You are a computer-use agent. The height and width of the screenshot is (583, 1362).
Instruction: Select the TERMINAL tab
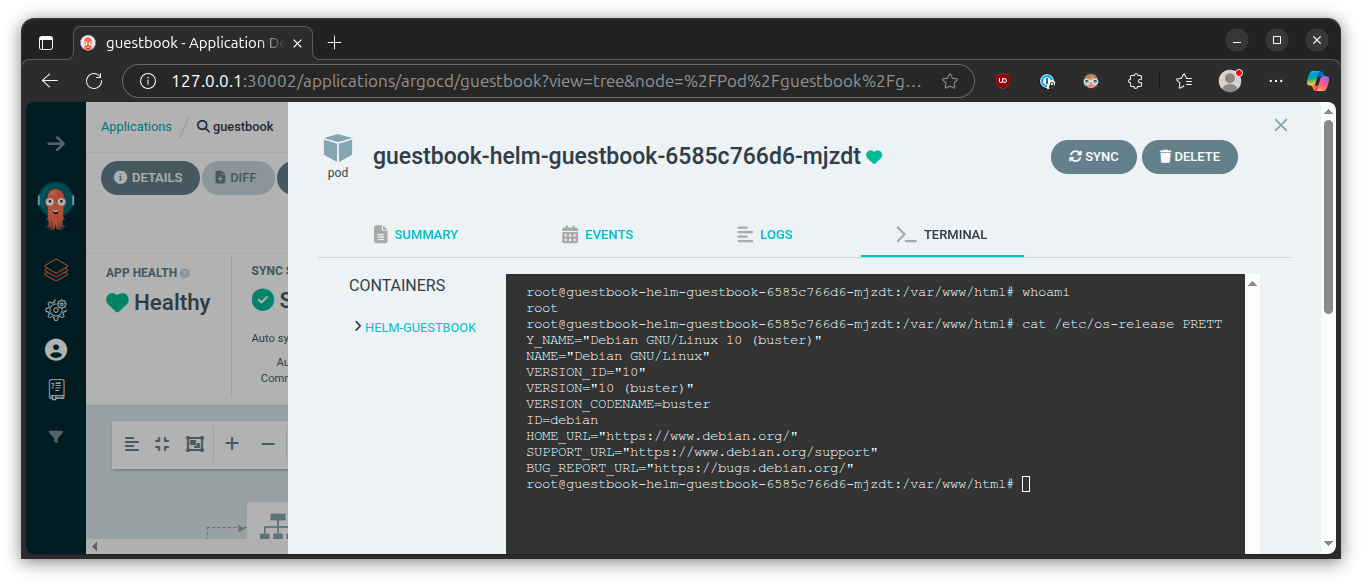pos(942,235)
